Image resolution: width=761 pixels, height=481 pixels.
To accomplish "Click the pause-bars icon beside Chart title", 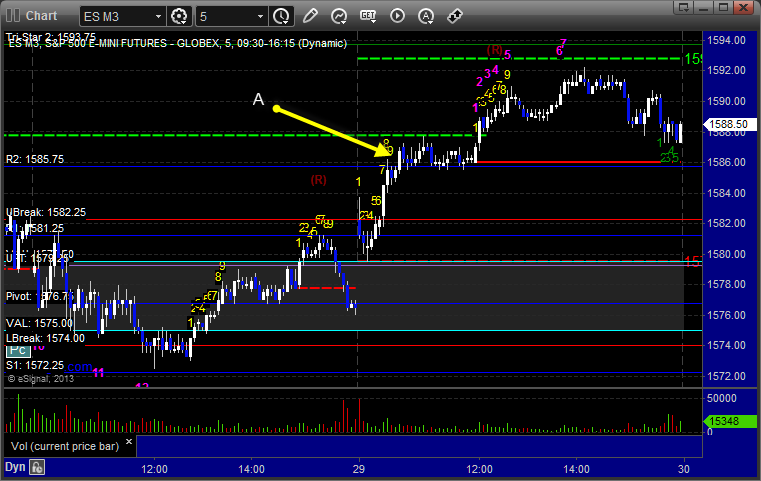I will [13, 16].
